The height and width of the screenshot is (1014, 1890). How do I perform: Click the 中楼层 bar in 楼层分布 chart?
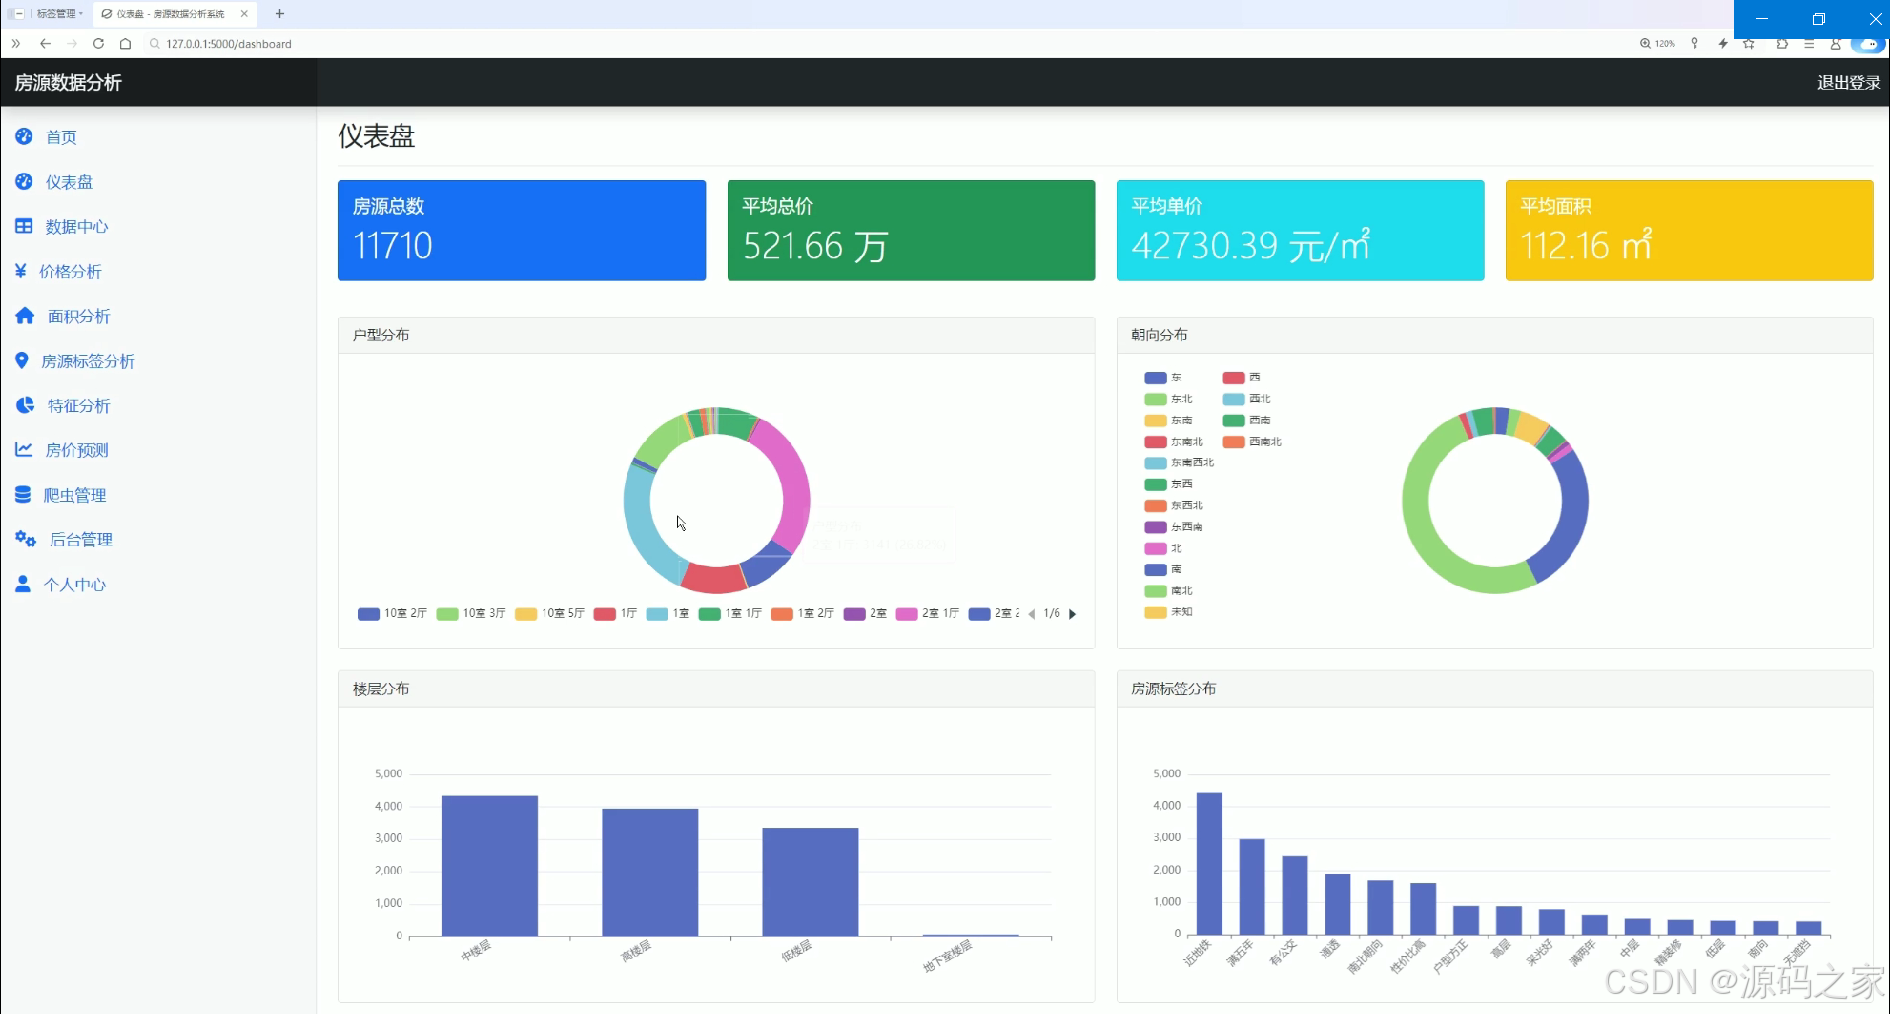click(x=490, y=866)
